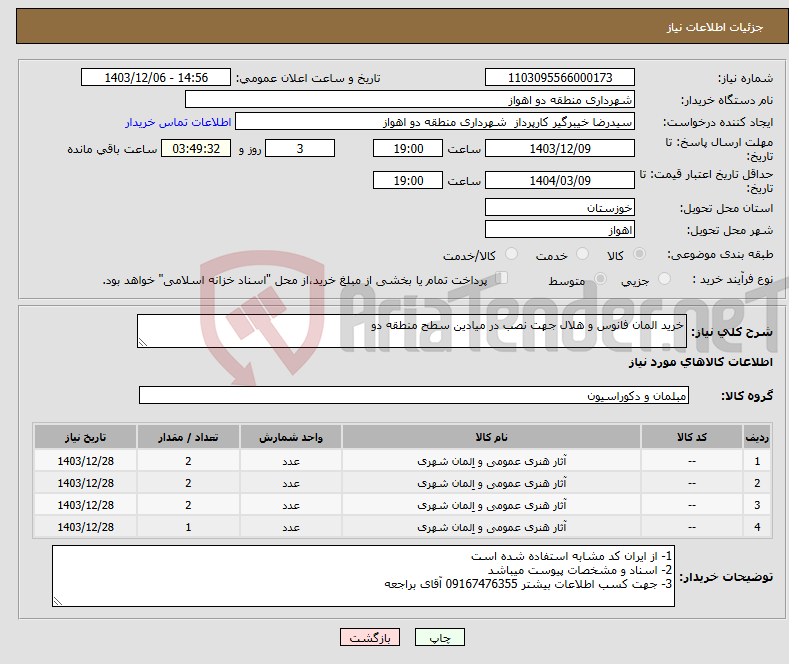The image size is (789, 664).
Task: Click the کد کالا column header
Action: pyautogui.click(x=692, y=437)
